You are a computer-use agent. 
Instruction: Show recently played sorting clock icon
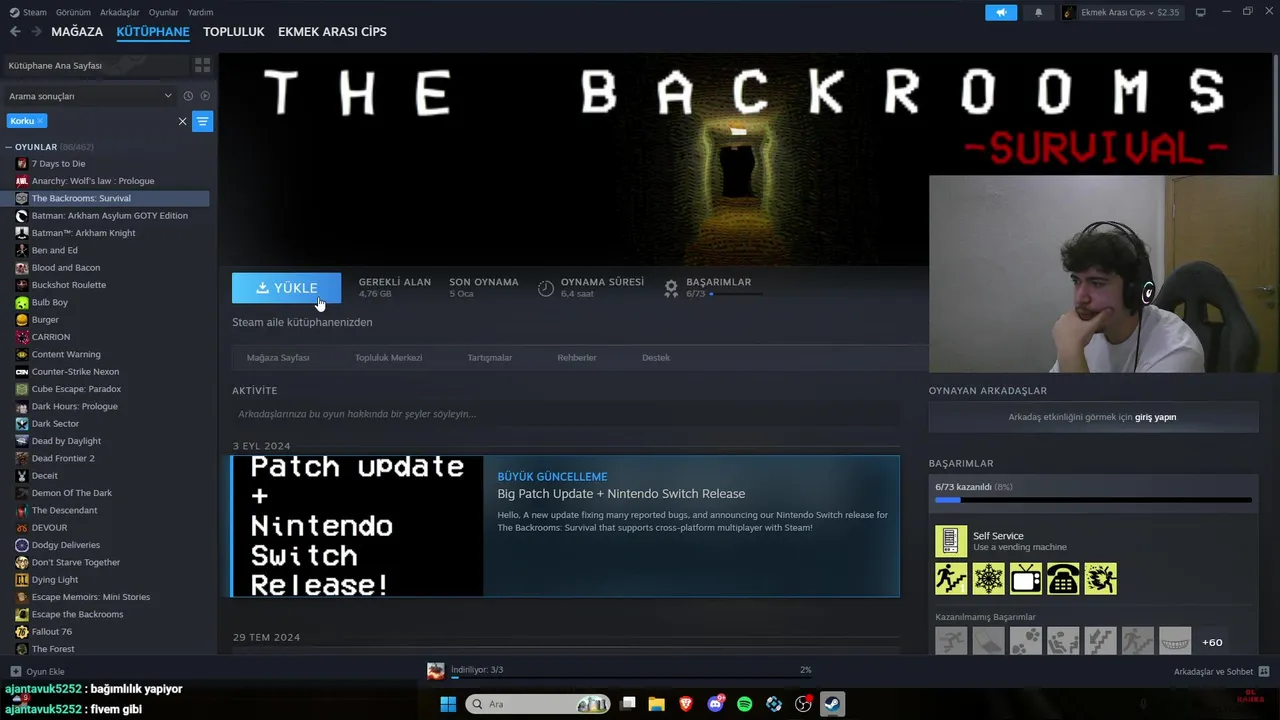[188, 96]
